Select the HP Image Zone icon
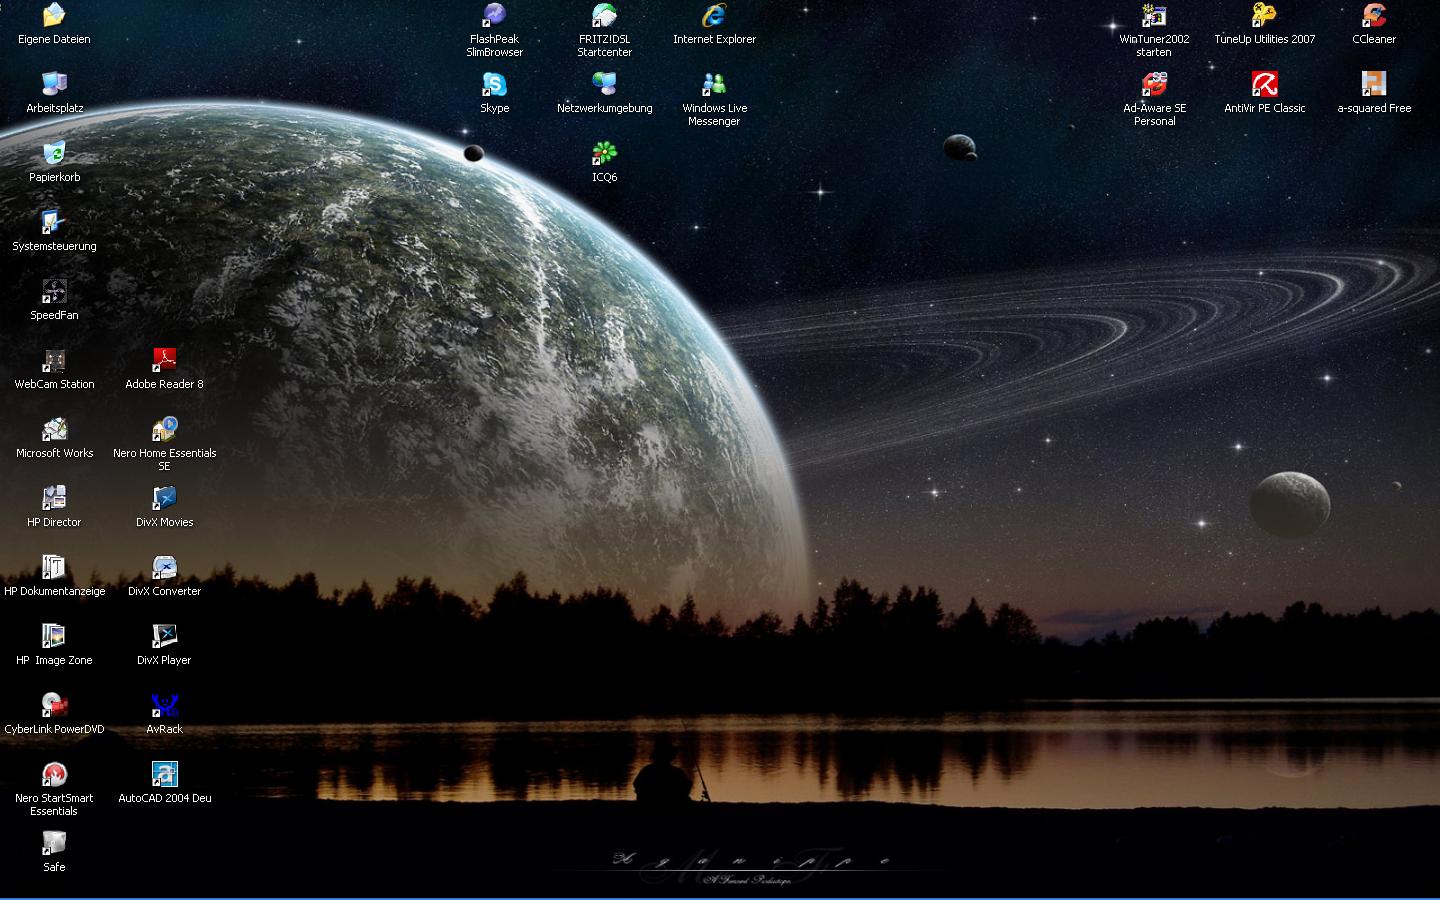 (x=54, y=636)
